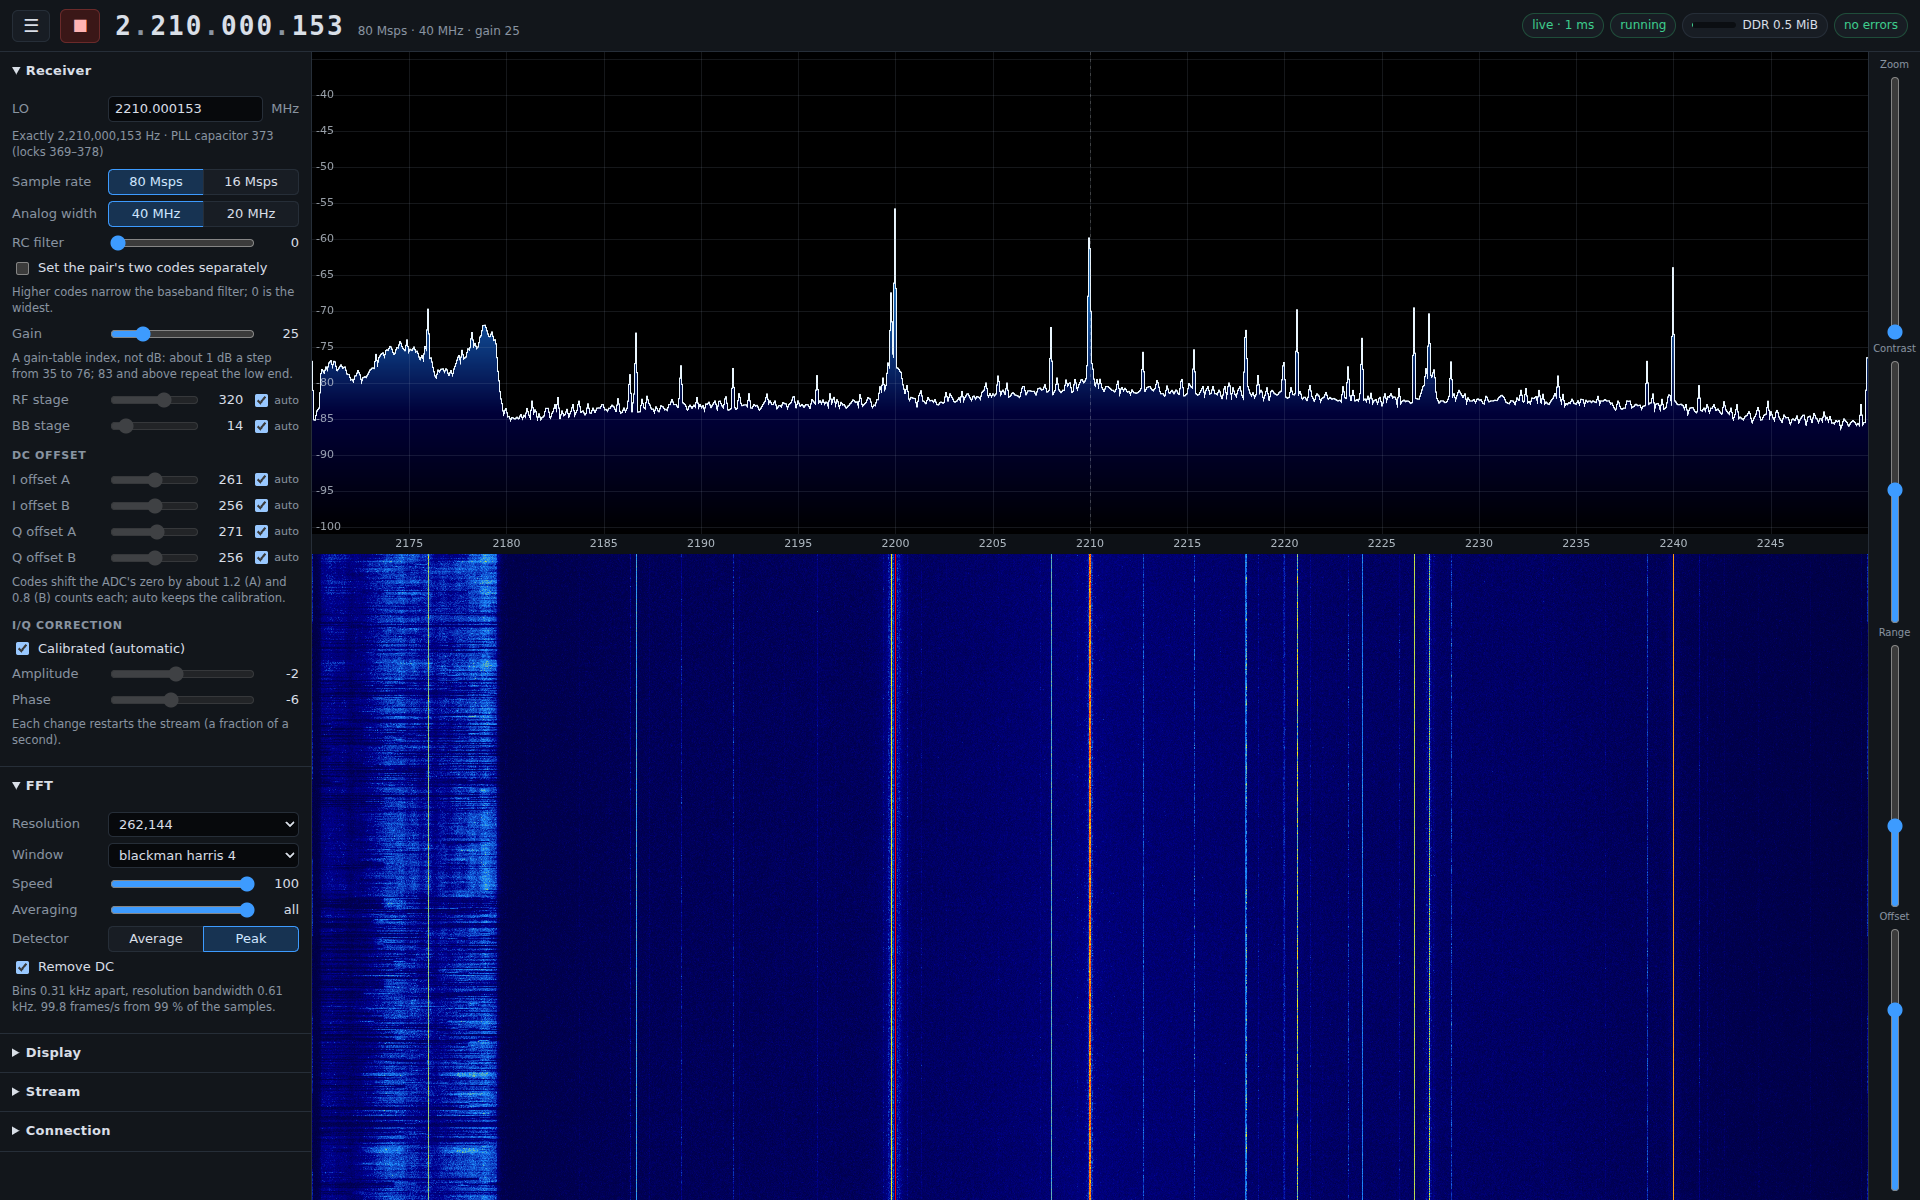Screen dimensions: 1920x1200
Task: Click the 2.210.000.153 frequency readout
Action: point(229,26)
